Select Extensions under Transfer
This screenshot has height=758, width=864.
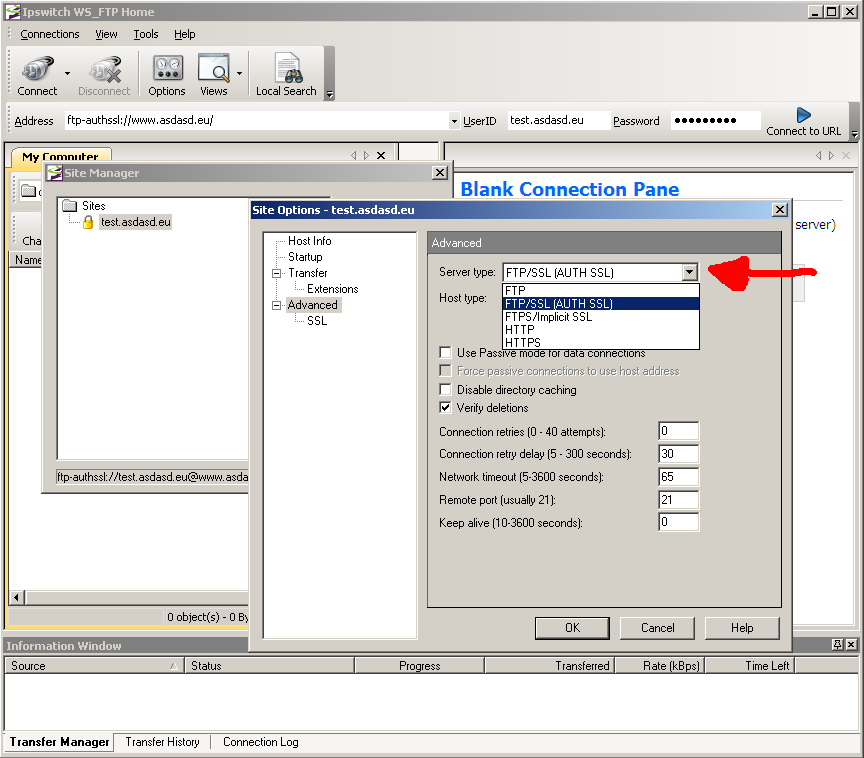click(x=333, y=289)
